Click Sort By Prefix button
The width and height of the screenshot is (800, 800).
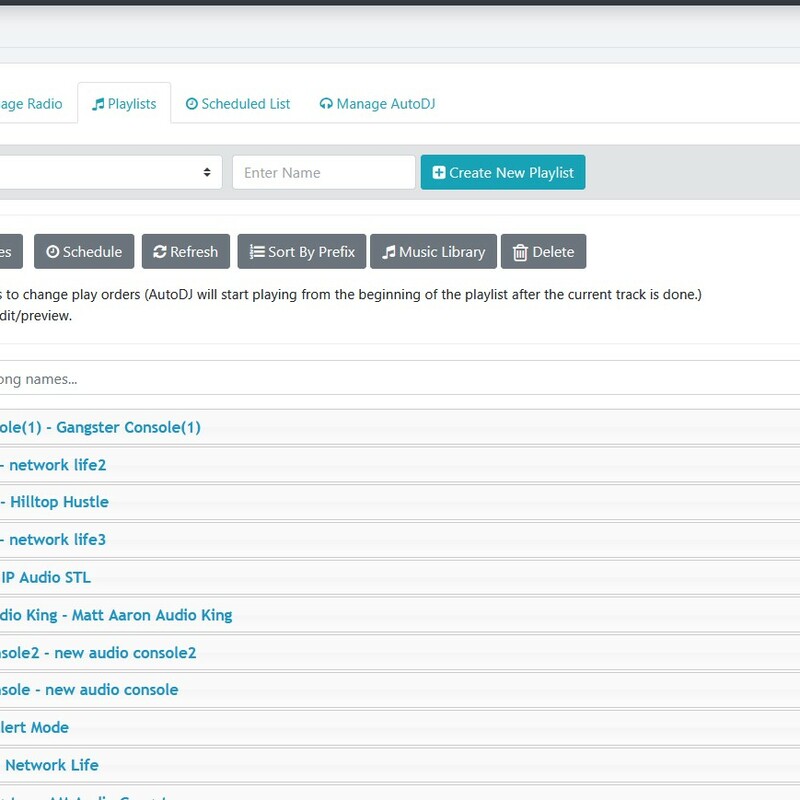point(302,252)
